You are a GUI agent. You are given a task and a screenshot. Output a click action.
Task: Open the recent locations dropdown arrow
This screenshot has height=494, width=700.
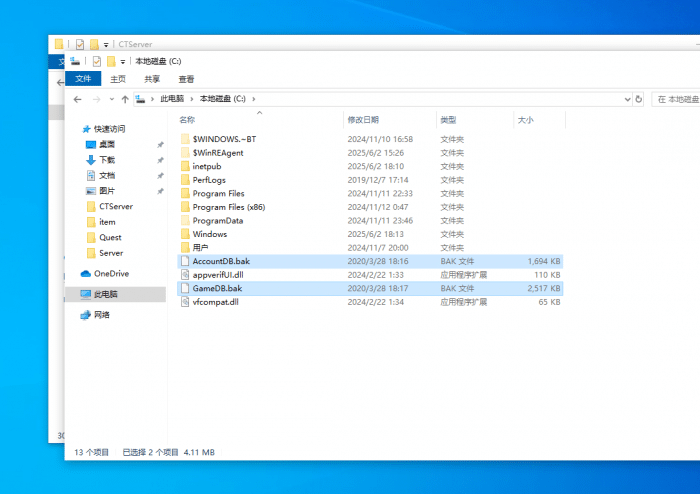tap(111, 99)
